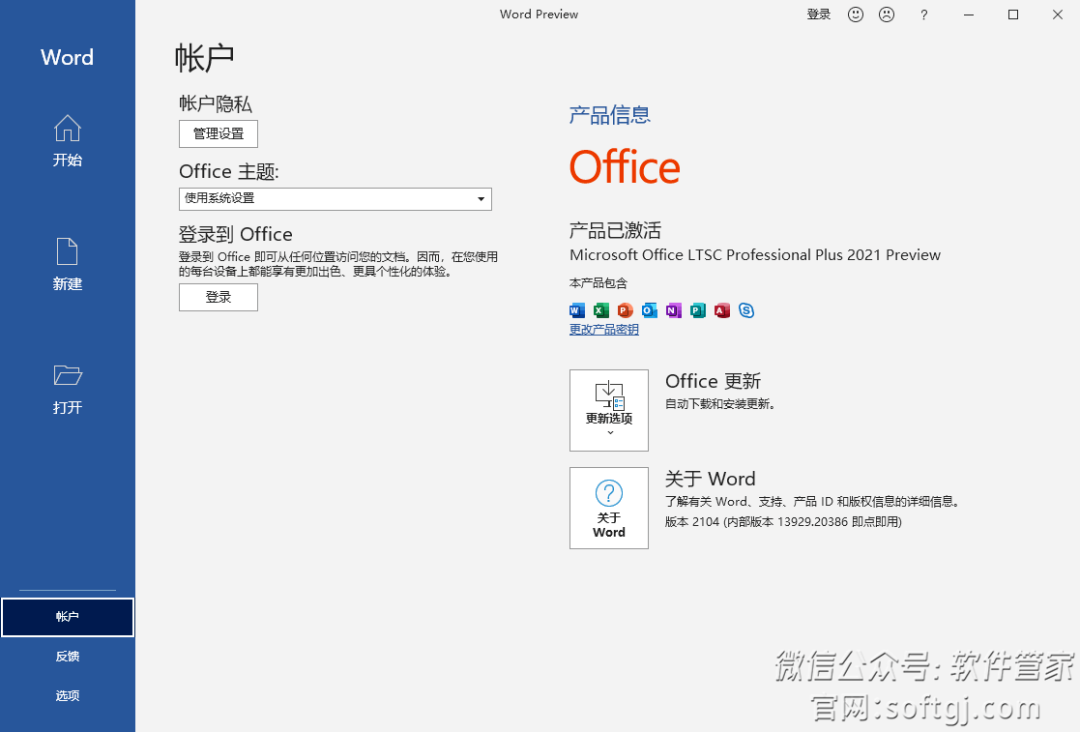Click the smiley feedback icon at top
This screenshot has height=732, width=1080.
coord(855,14)
